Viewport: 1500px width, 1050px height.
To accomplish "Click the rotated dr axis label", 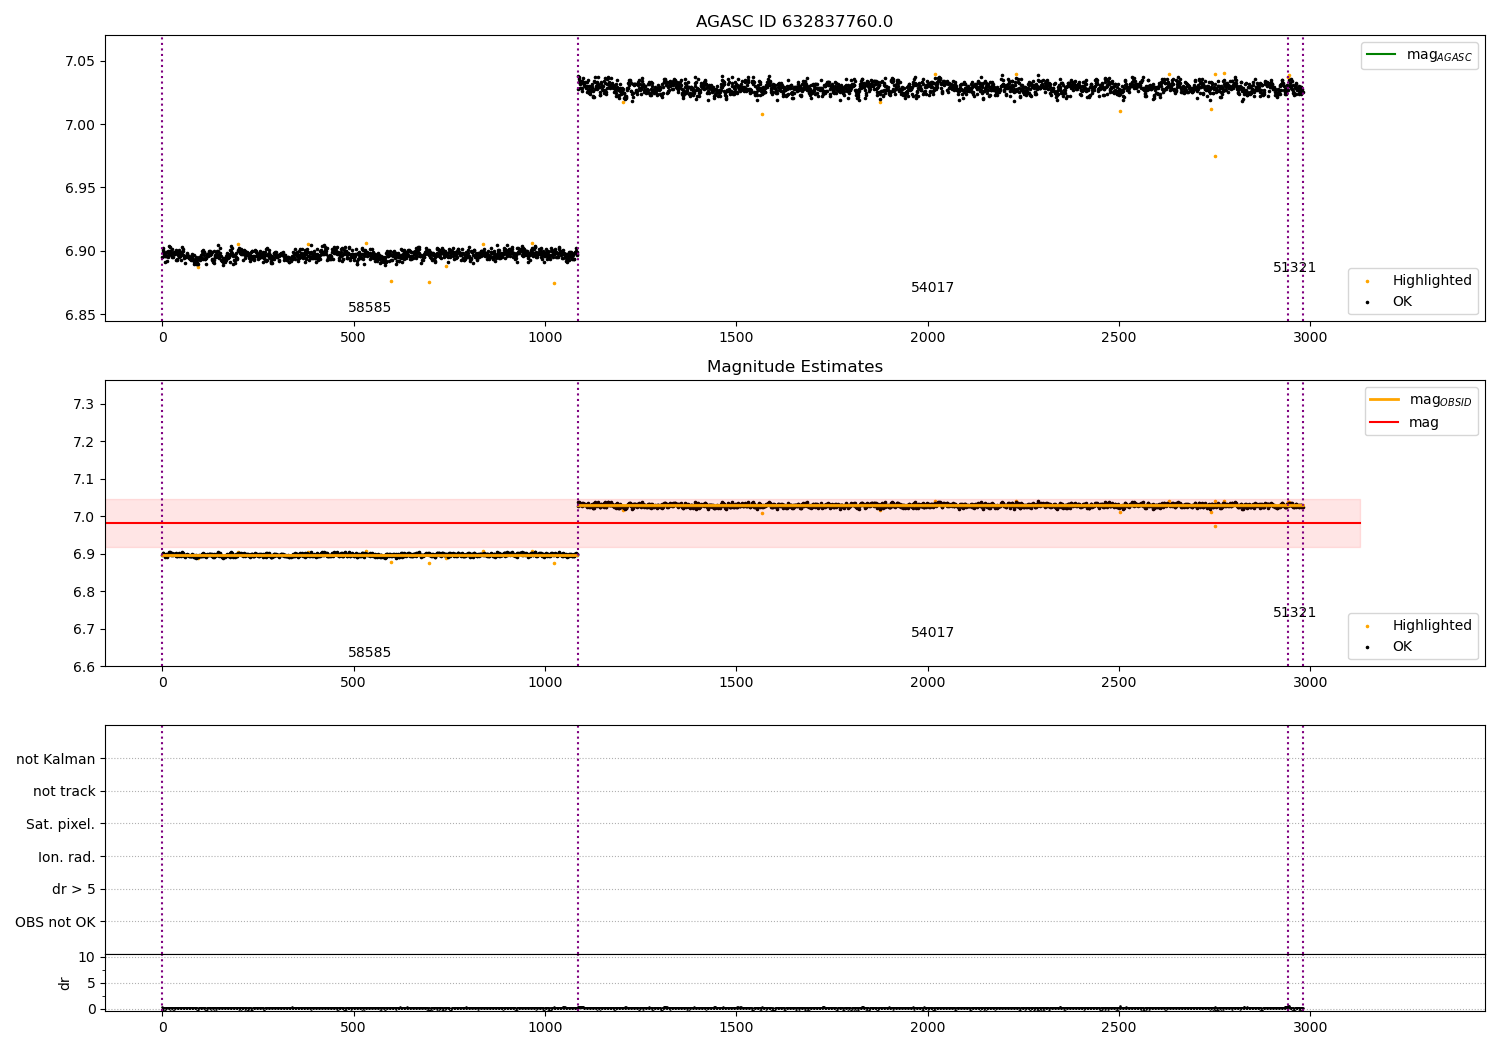I will coord(65,983).
